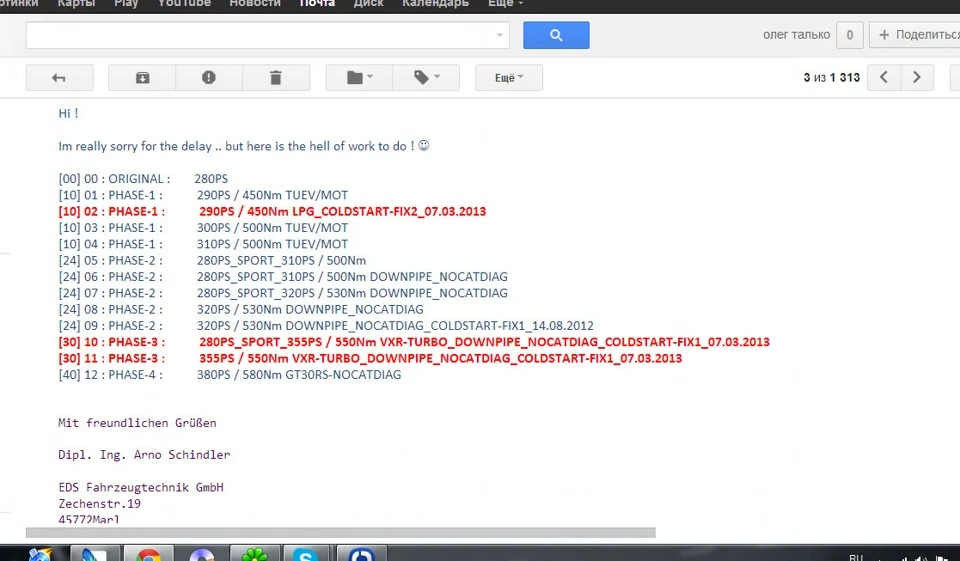Go to the newer message arrow
Screen dimensions: 960x561
coord(883,77)
